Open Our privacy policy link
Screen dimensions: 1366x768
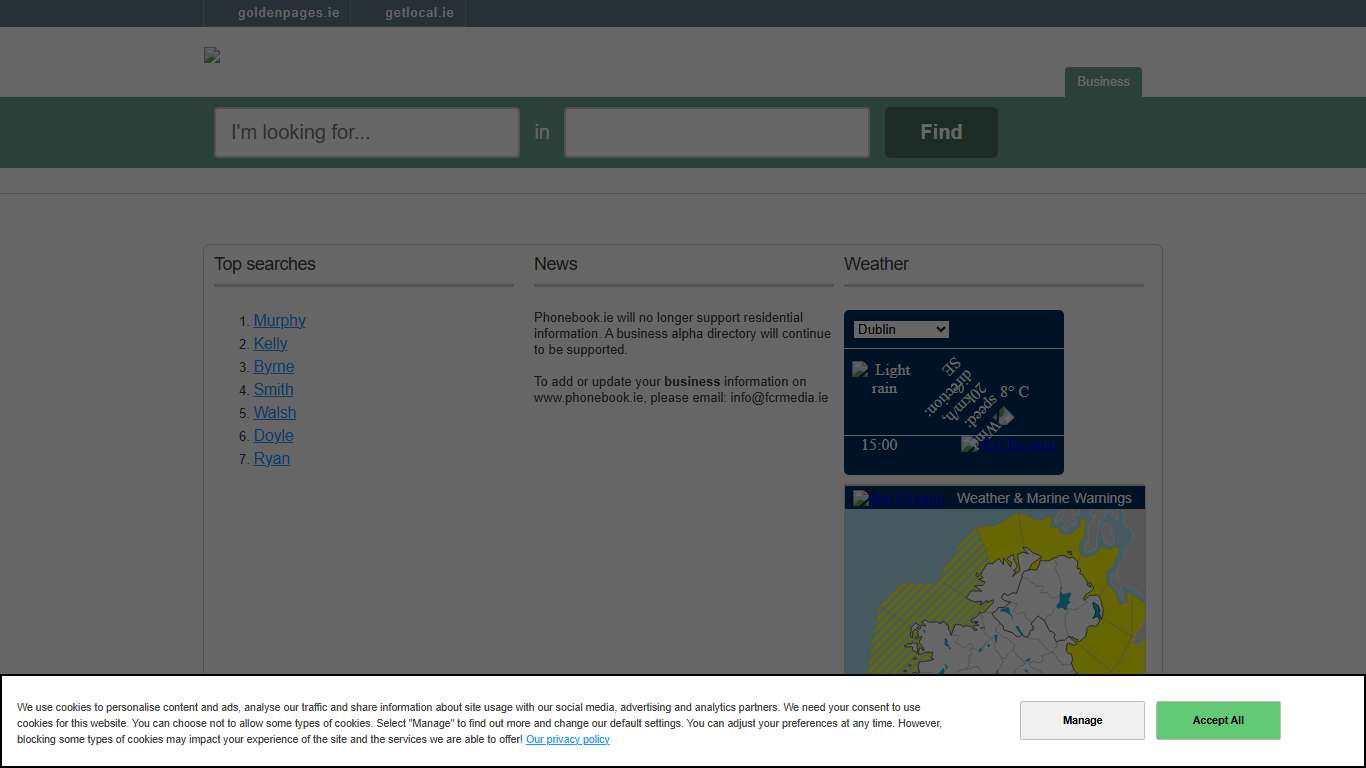pyautogui.click(x=567, y=739)
